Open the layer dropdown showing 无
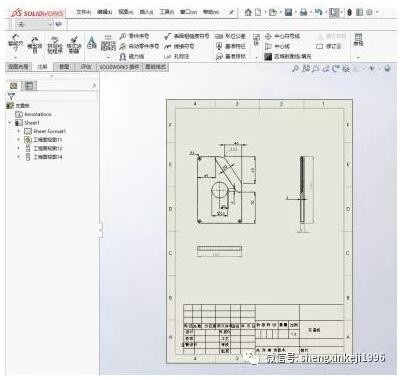401x380 pixels. click(34, 24)
